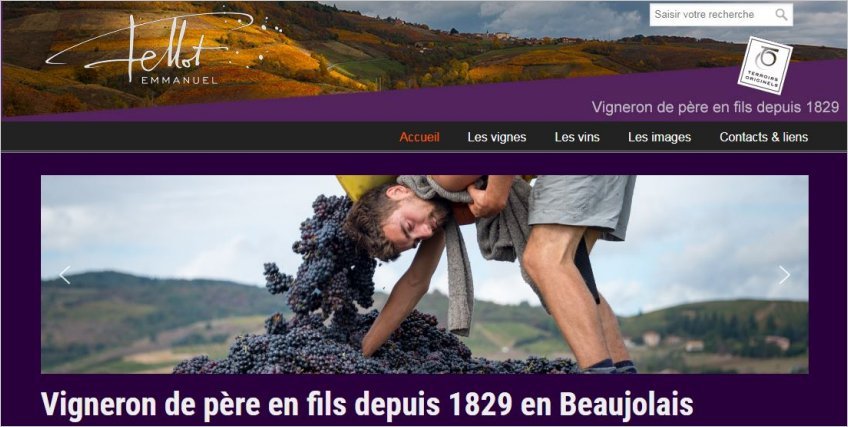Click the Fellot Emmanuel signature logo
This screenshot has height=427, width=848.
click(x=157, y=49)
